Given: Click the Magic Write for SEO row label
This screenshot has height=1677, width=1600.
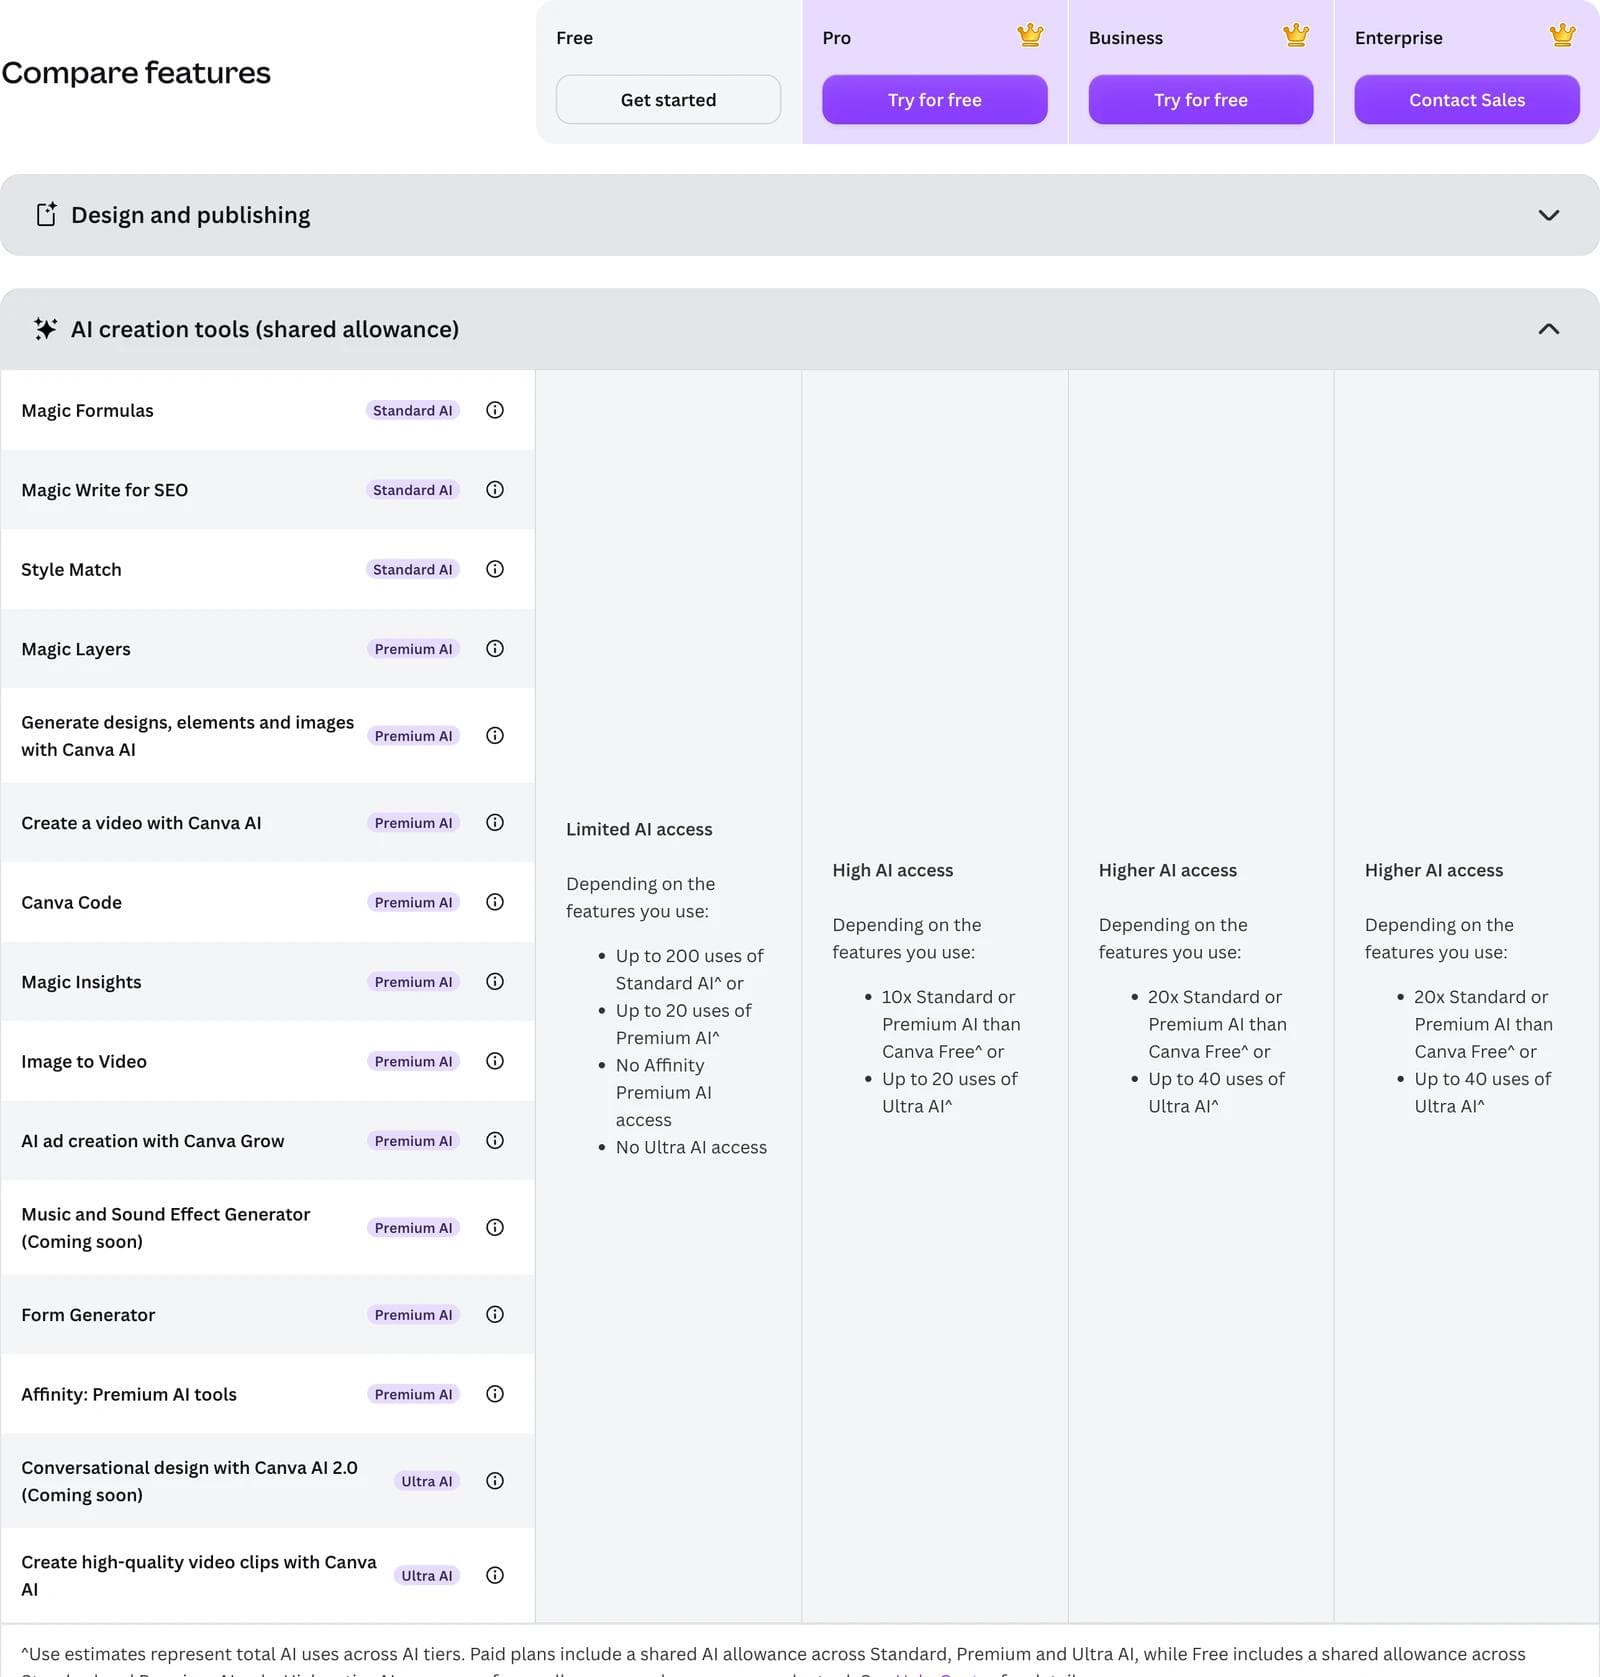Looking at the screenshot, I should coord(104,490).
